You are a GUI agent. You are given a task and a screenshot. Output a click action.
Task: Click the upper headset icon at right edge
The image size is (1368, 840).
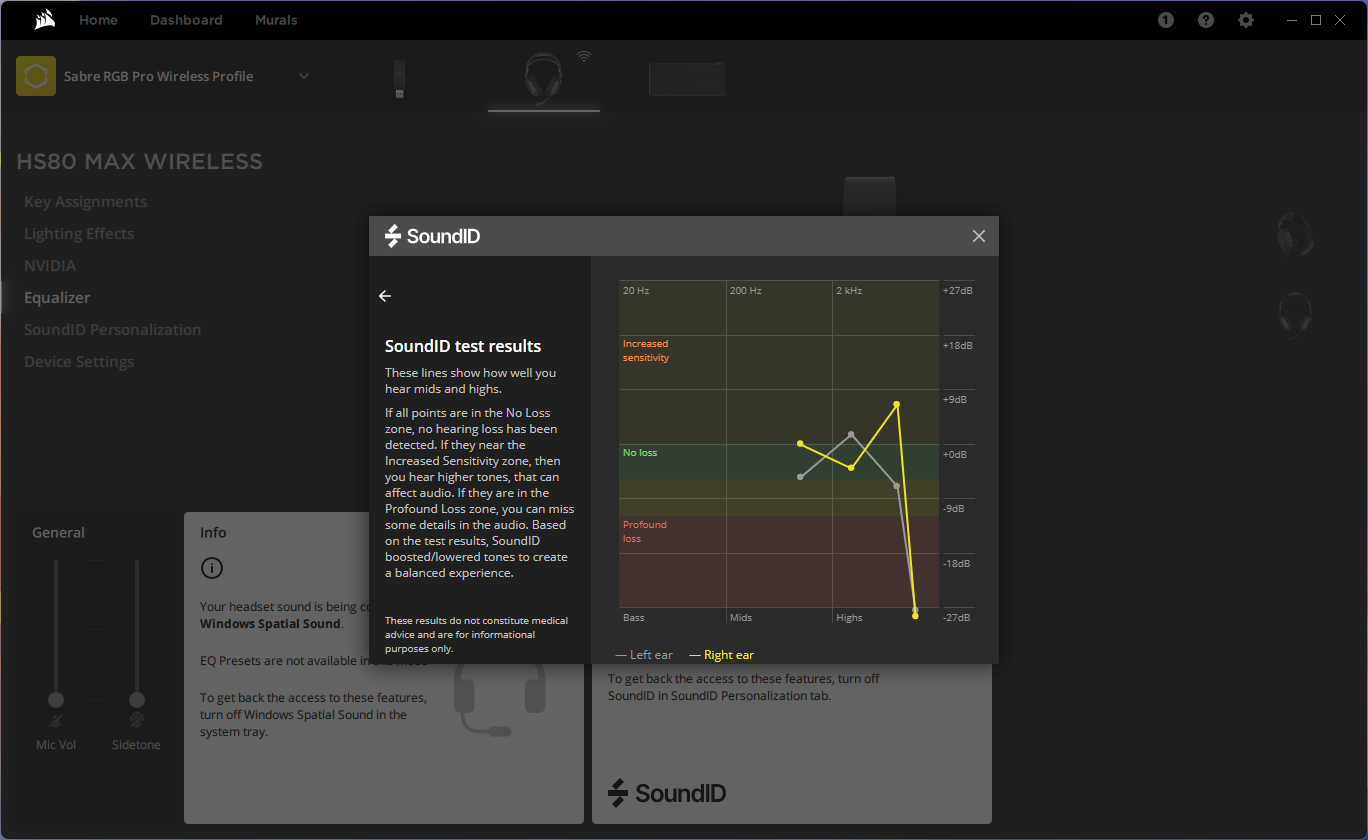(1295, 235)
